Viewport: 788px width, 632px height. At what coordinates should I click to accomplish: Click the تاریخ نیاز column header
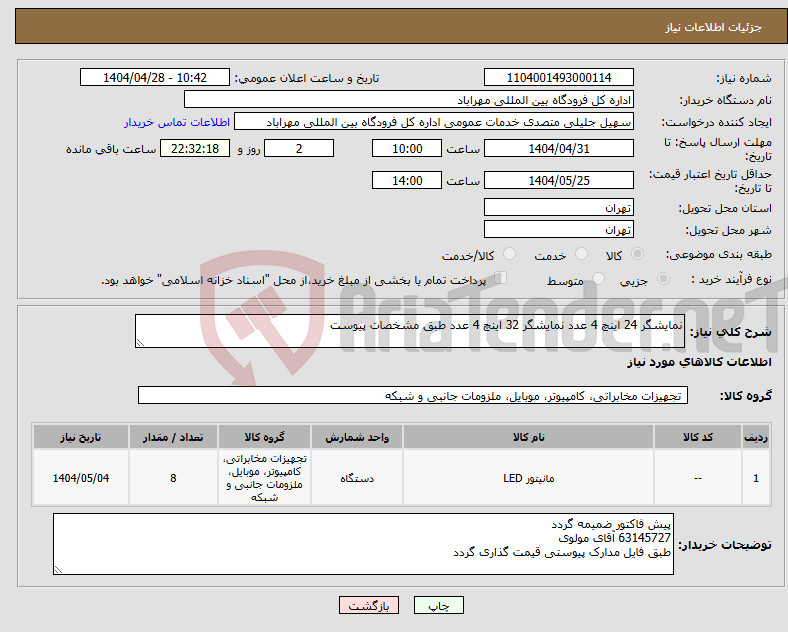tap(81, 437)
